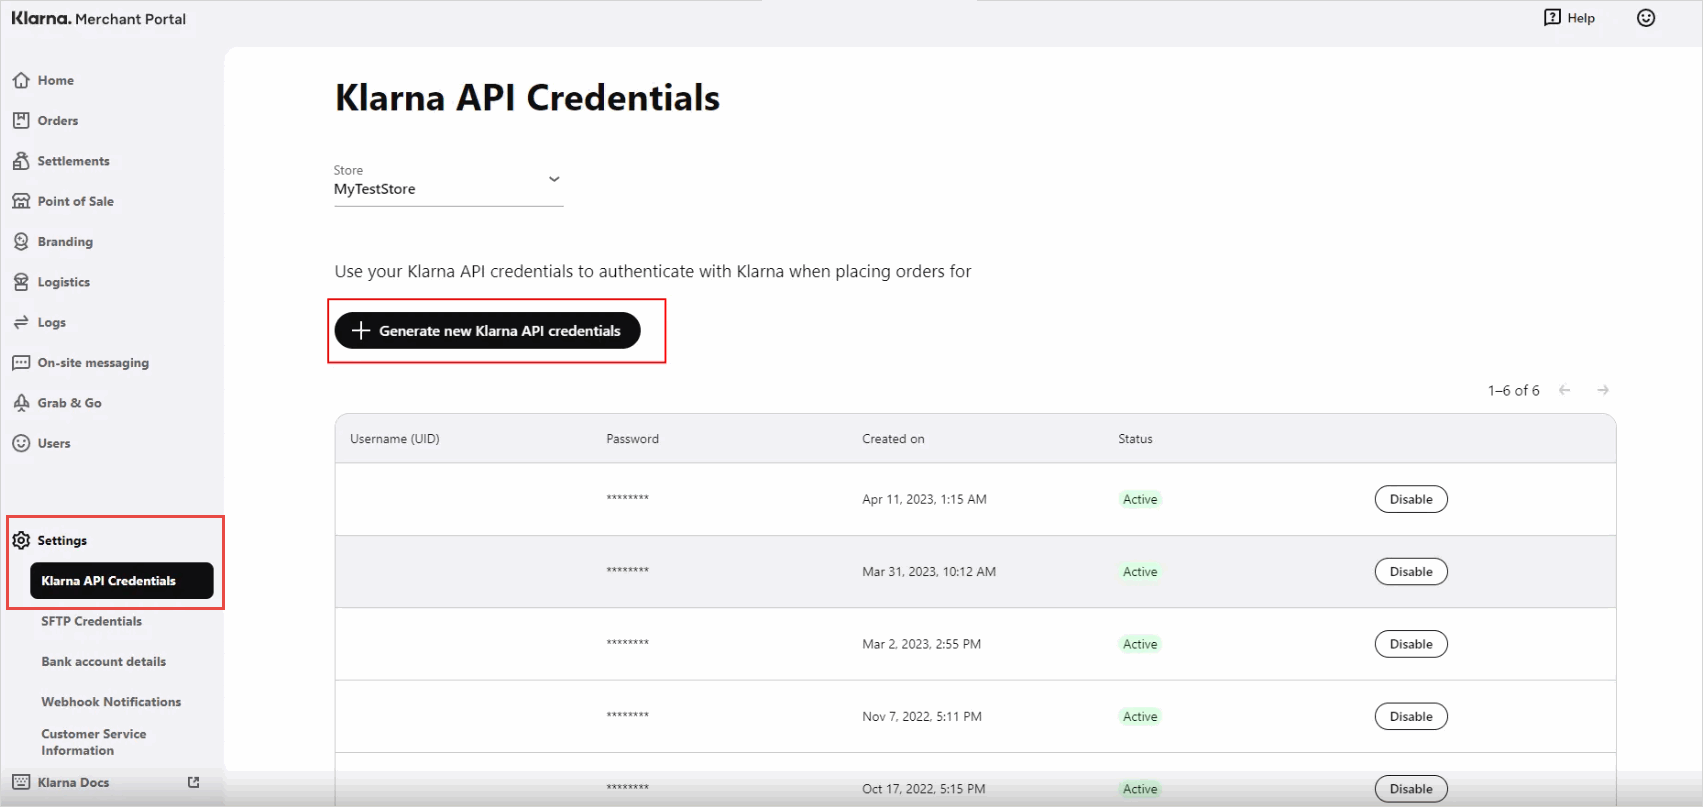Select Webhook Notifications menu item
1703x807 pixels.
(111, 702)
